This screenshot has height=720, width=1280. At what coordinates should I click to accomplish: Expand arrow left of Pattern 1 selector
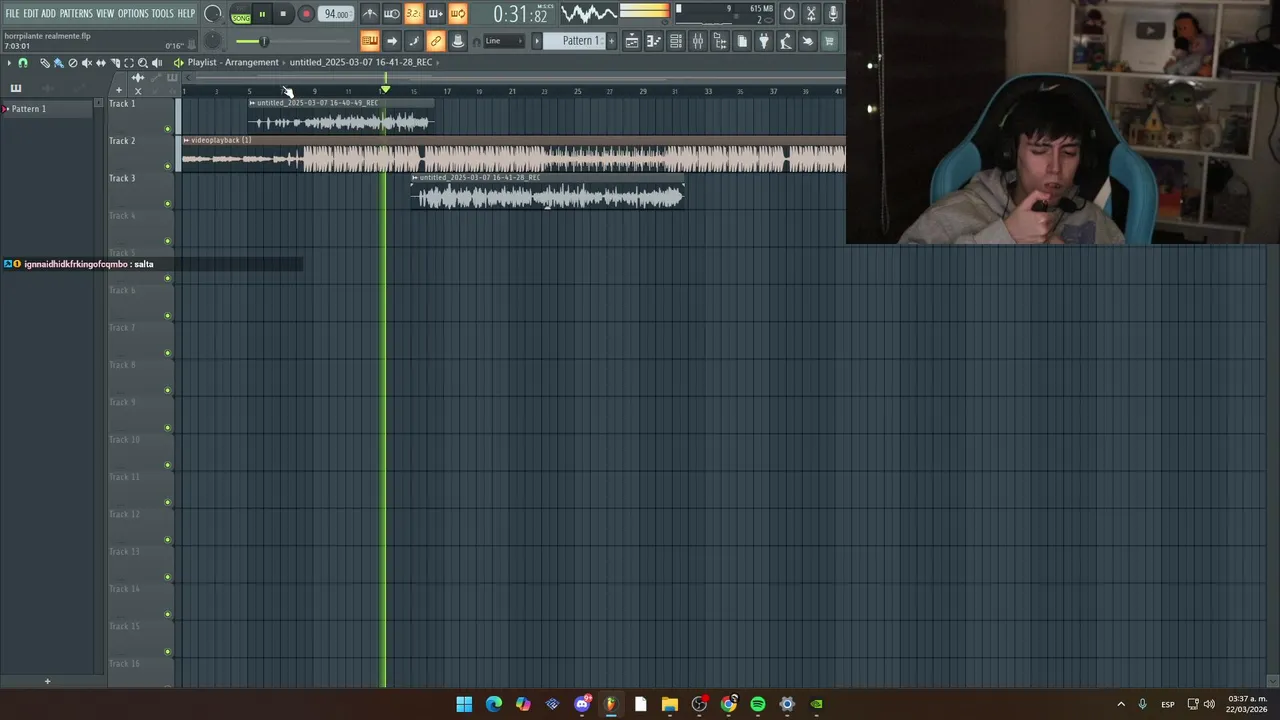point(536,41)
